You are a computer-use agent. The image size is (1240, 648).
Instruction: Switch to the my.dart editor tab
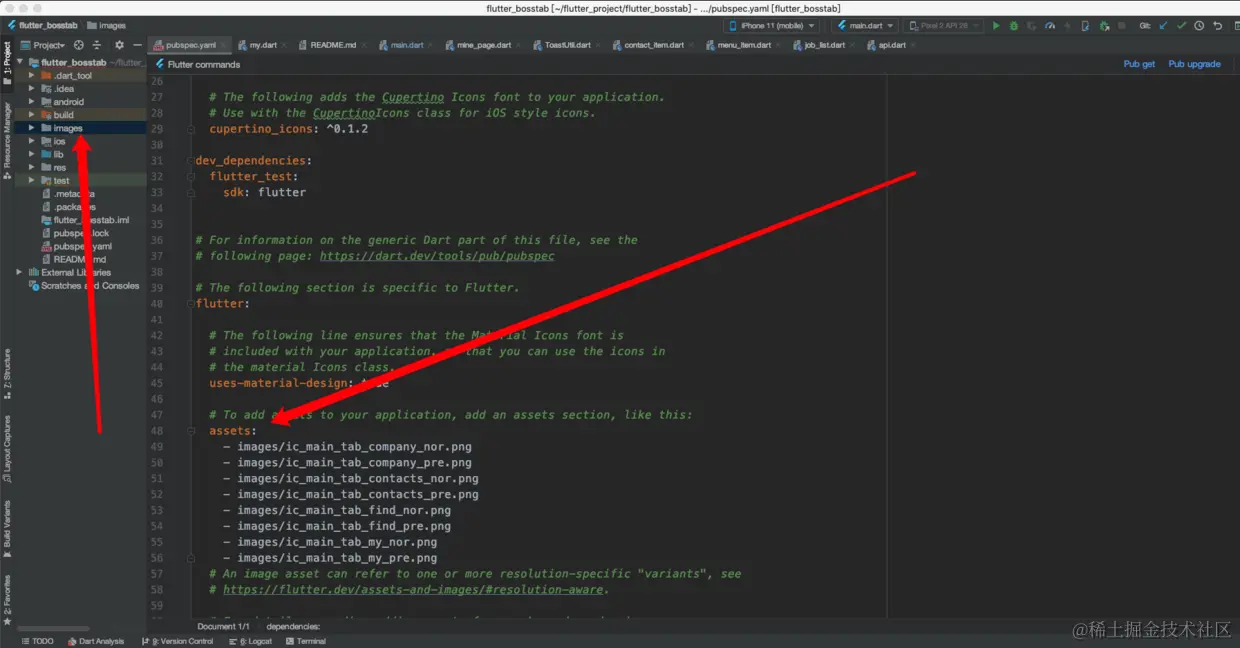[263, 45]
